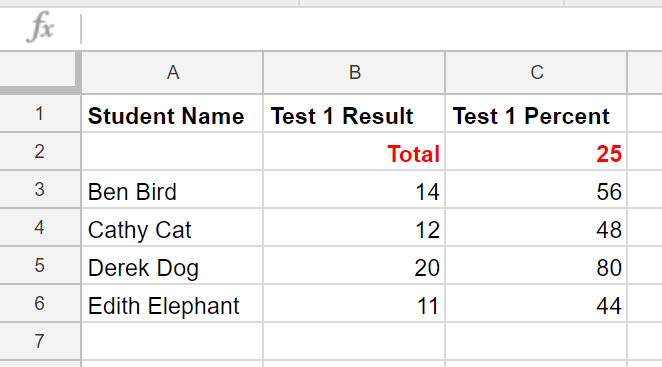The image size is (662, 367).
Task: Select row 2 header
Action: 40,152
